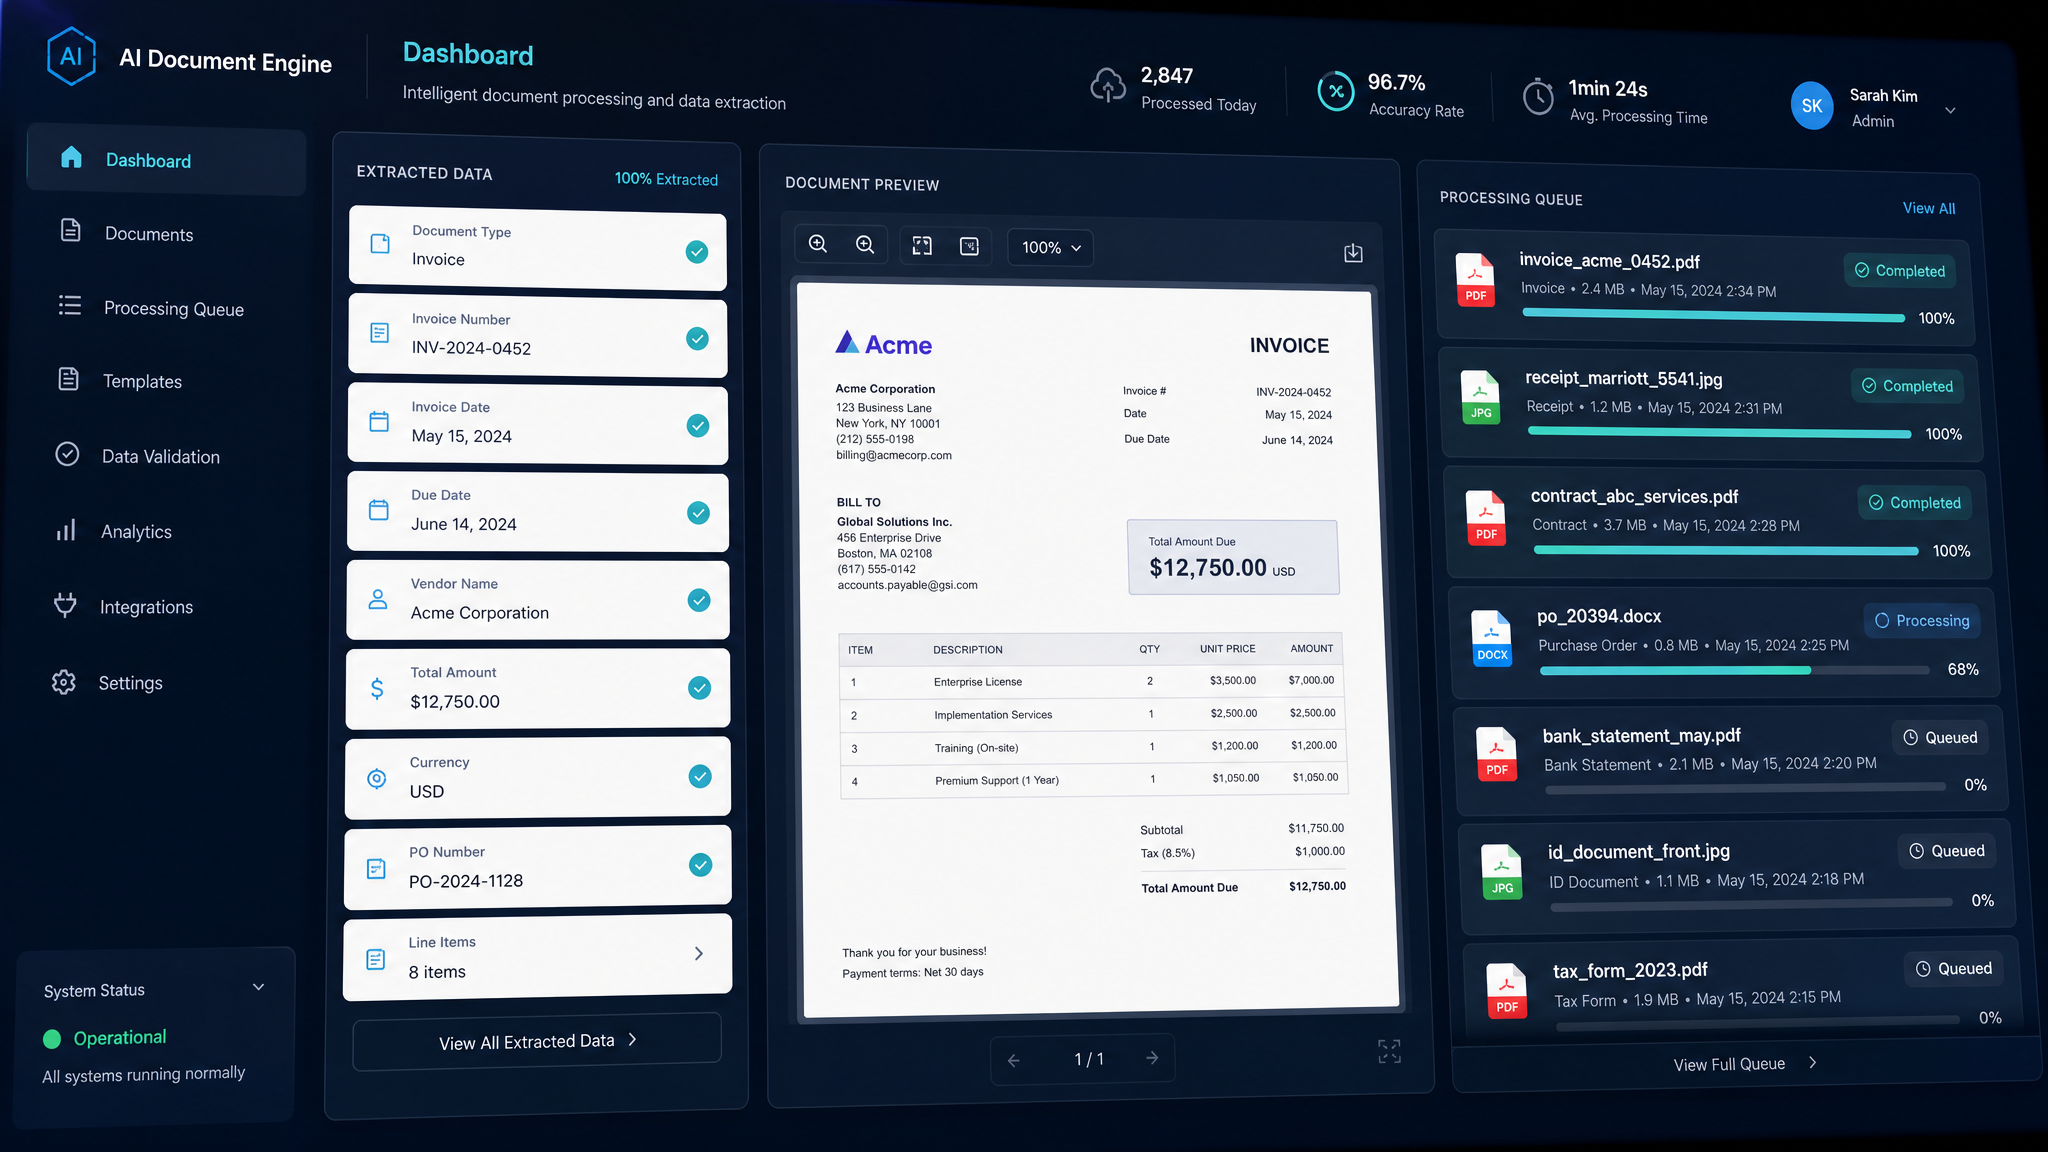2048x1152 pixels.
Task: Click the View All queue link
Action: (x=1929, y=208)
